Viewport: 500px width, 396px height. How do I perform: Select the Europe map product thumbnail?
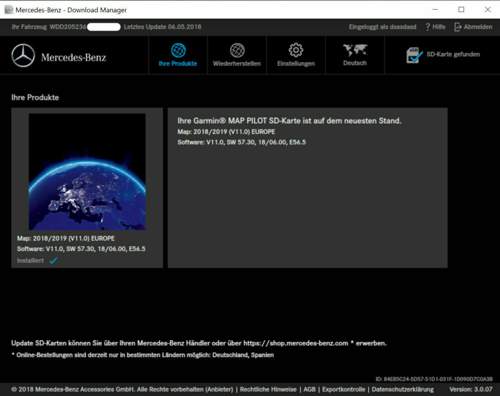click(x=87, y=172)
